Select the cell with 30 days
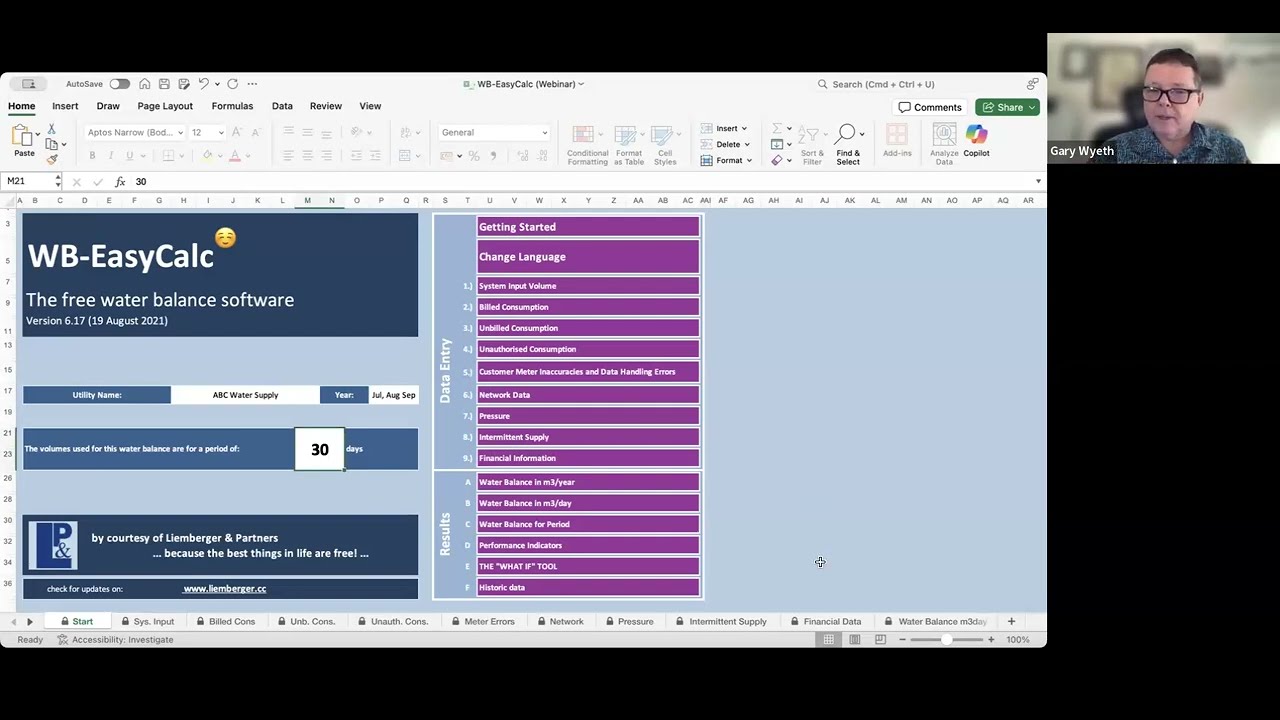This screenshot has height=720, width=1280. click(319, 449)
